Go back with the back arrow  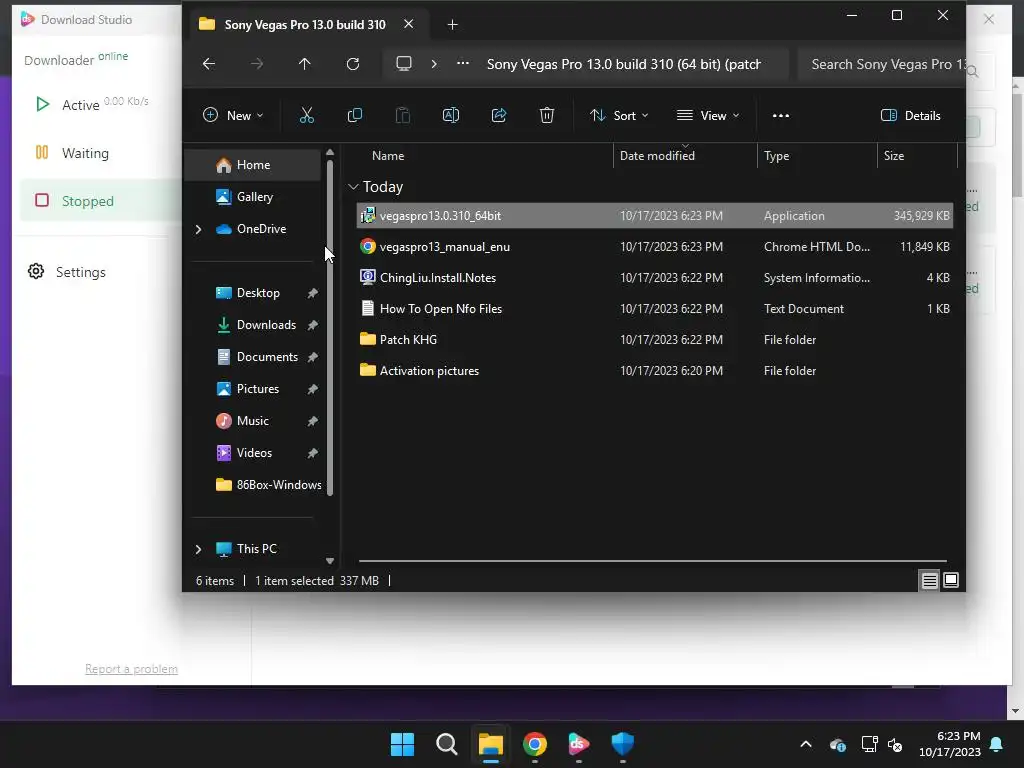point(209,64)
